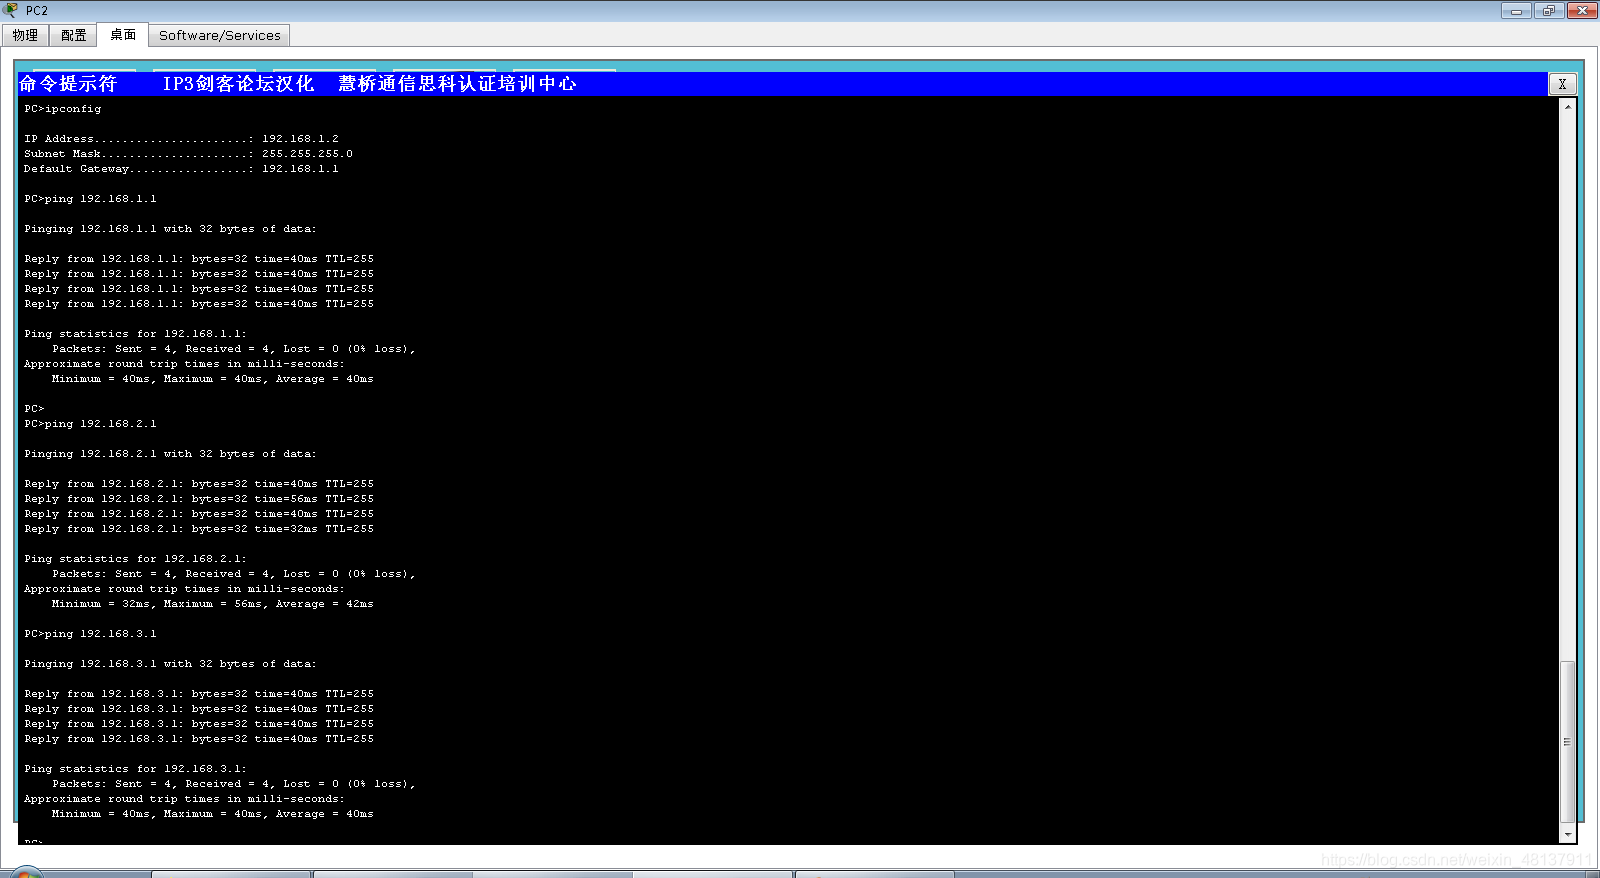Click the PC2 window title icon

pos(11,10)
